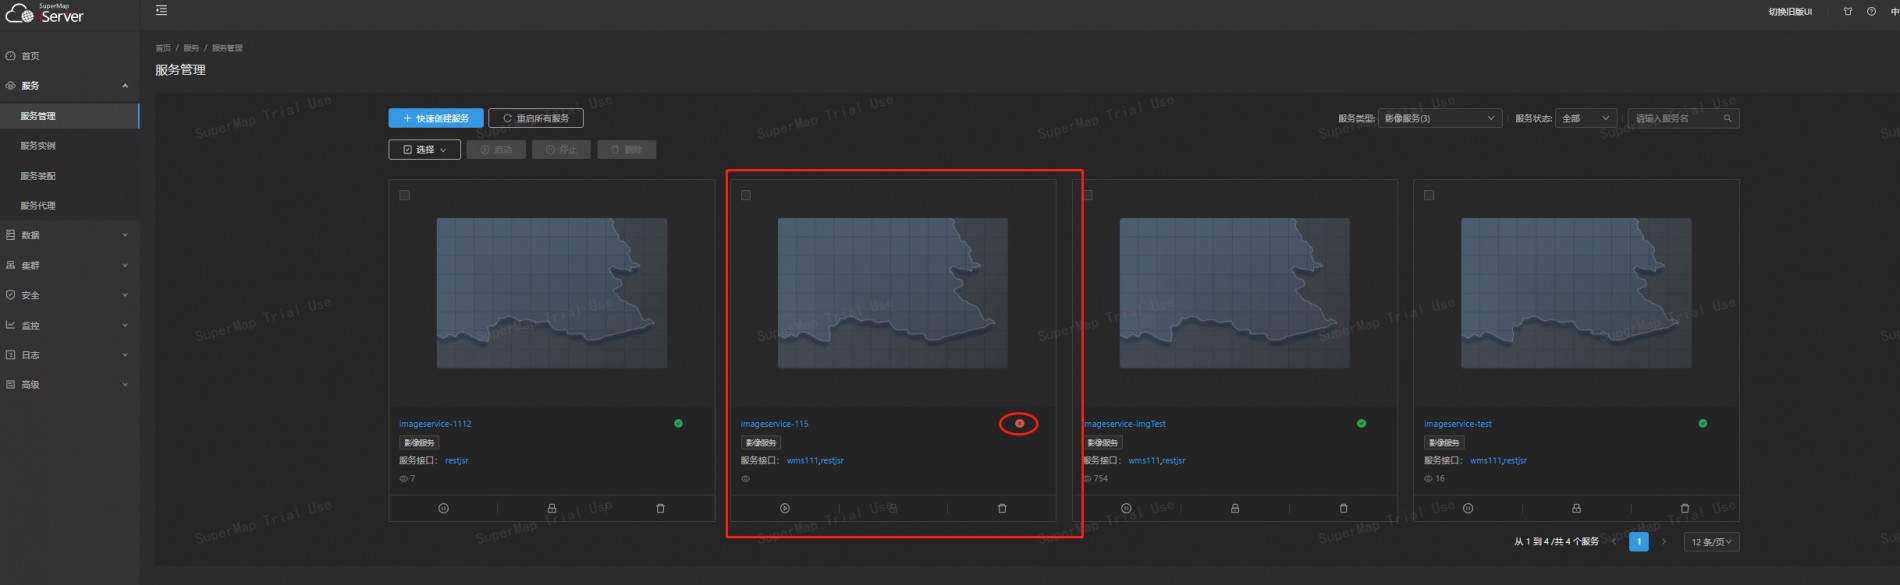Pause the imageservice-imgTest service
This screenshot has width=1900, height=585.
pos(1126,508)
